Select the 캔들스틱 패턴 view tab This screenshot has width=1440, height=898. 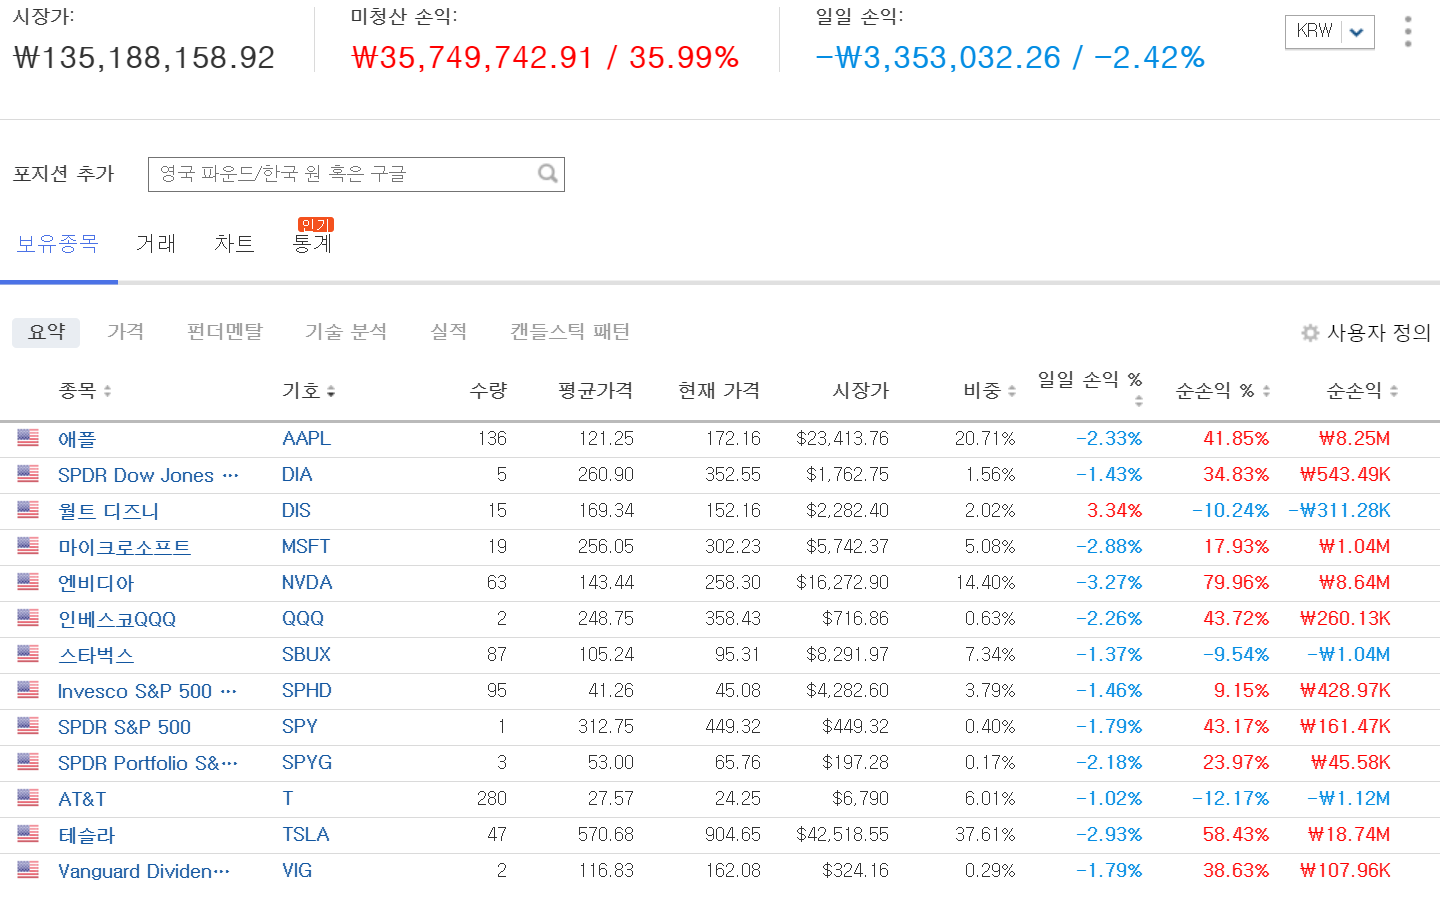[570, 332]
